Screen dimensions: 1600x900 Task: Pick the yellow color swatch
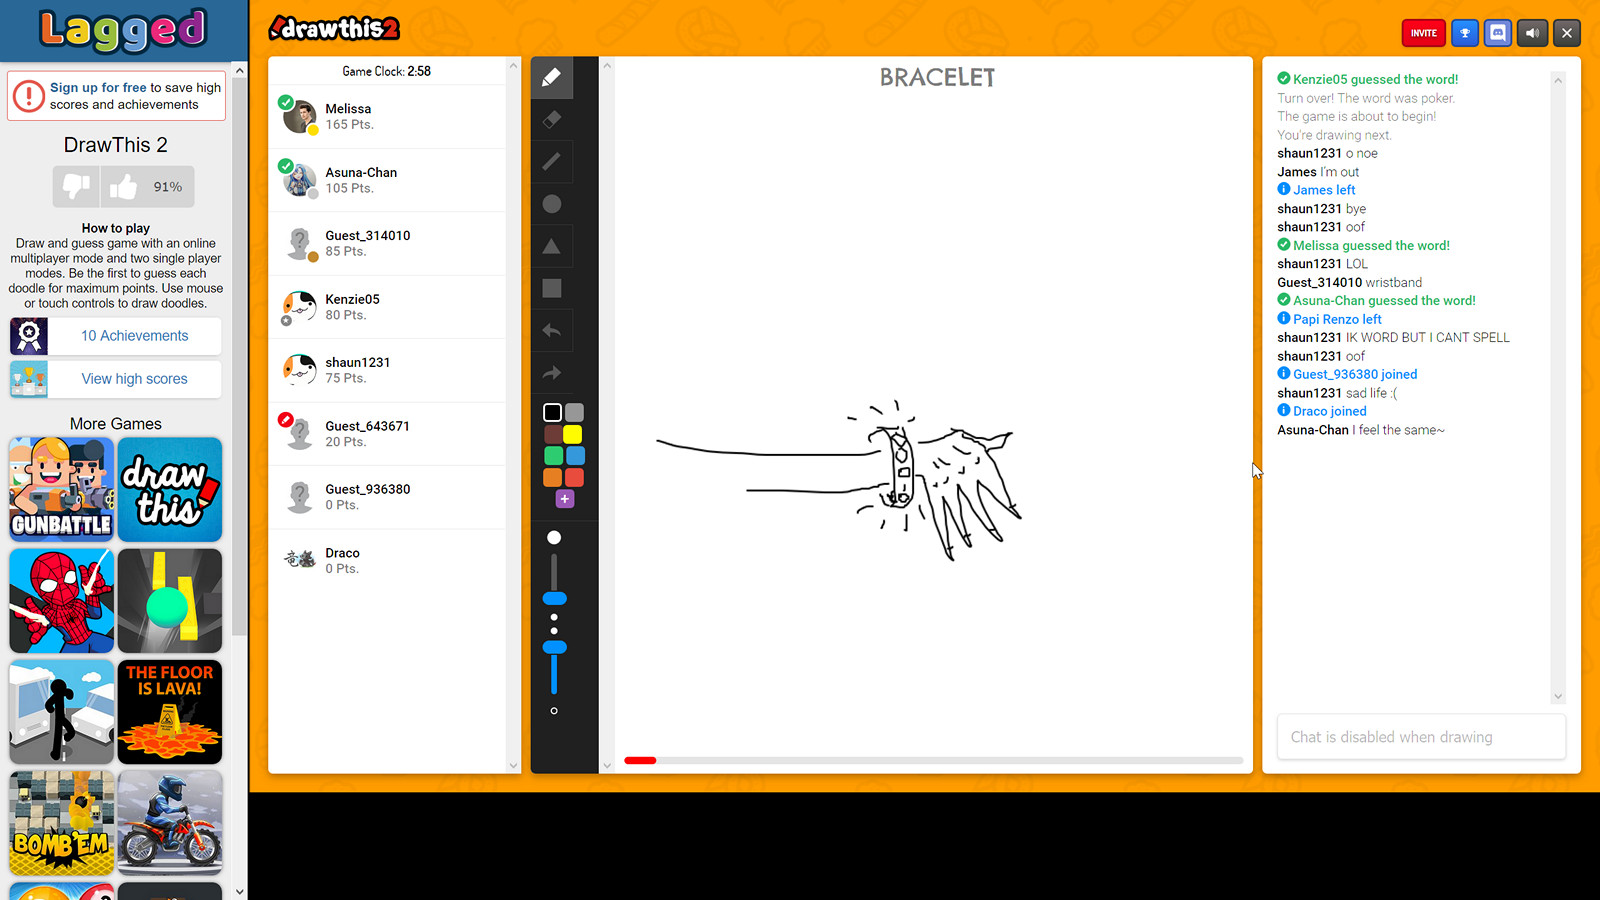573,434
